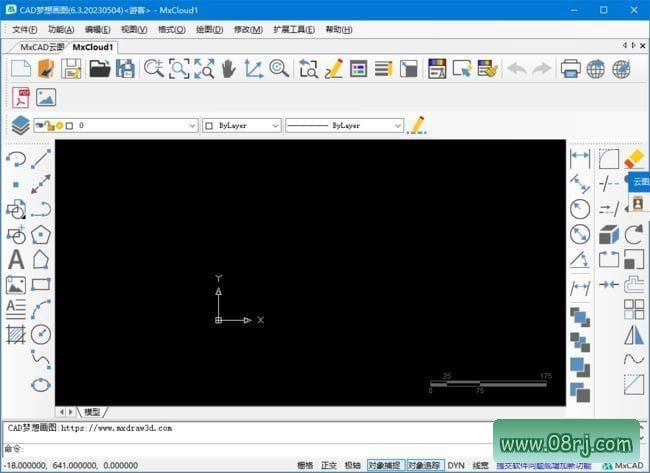The height and width of the screenshot is (473, 650).
Task: Switch to the MxCAD云图 tab
Action: click(42, 47)
